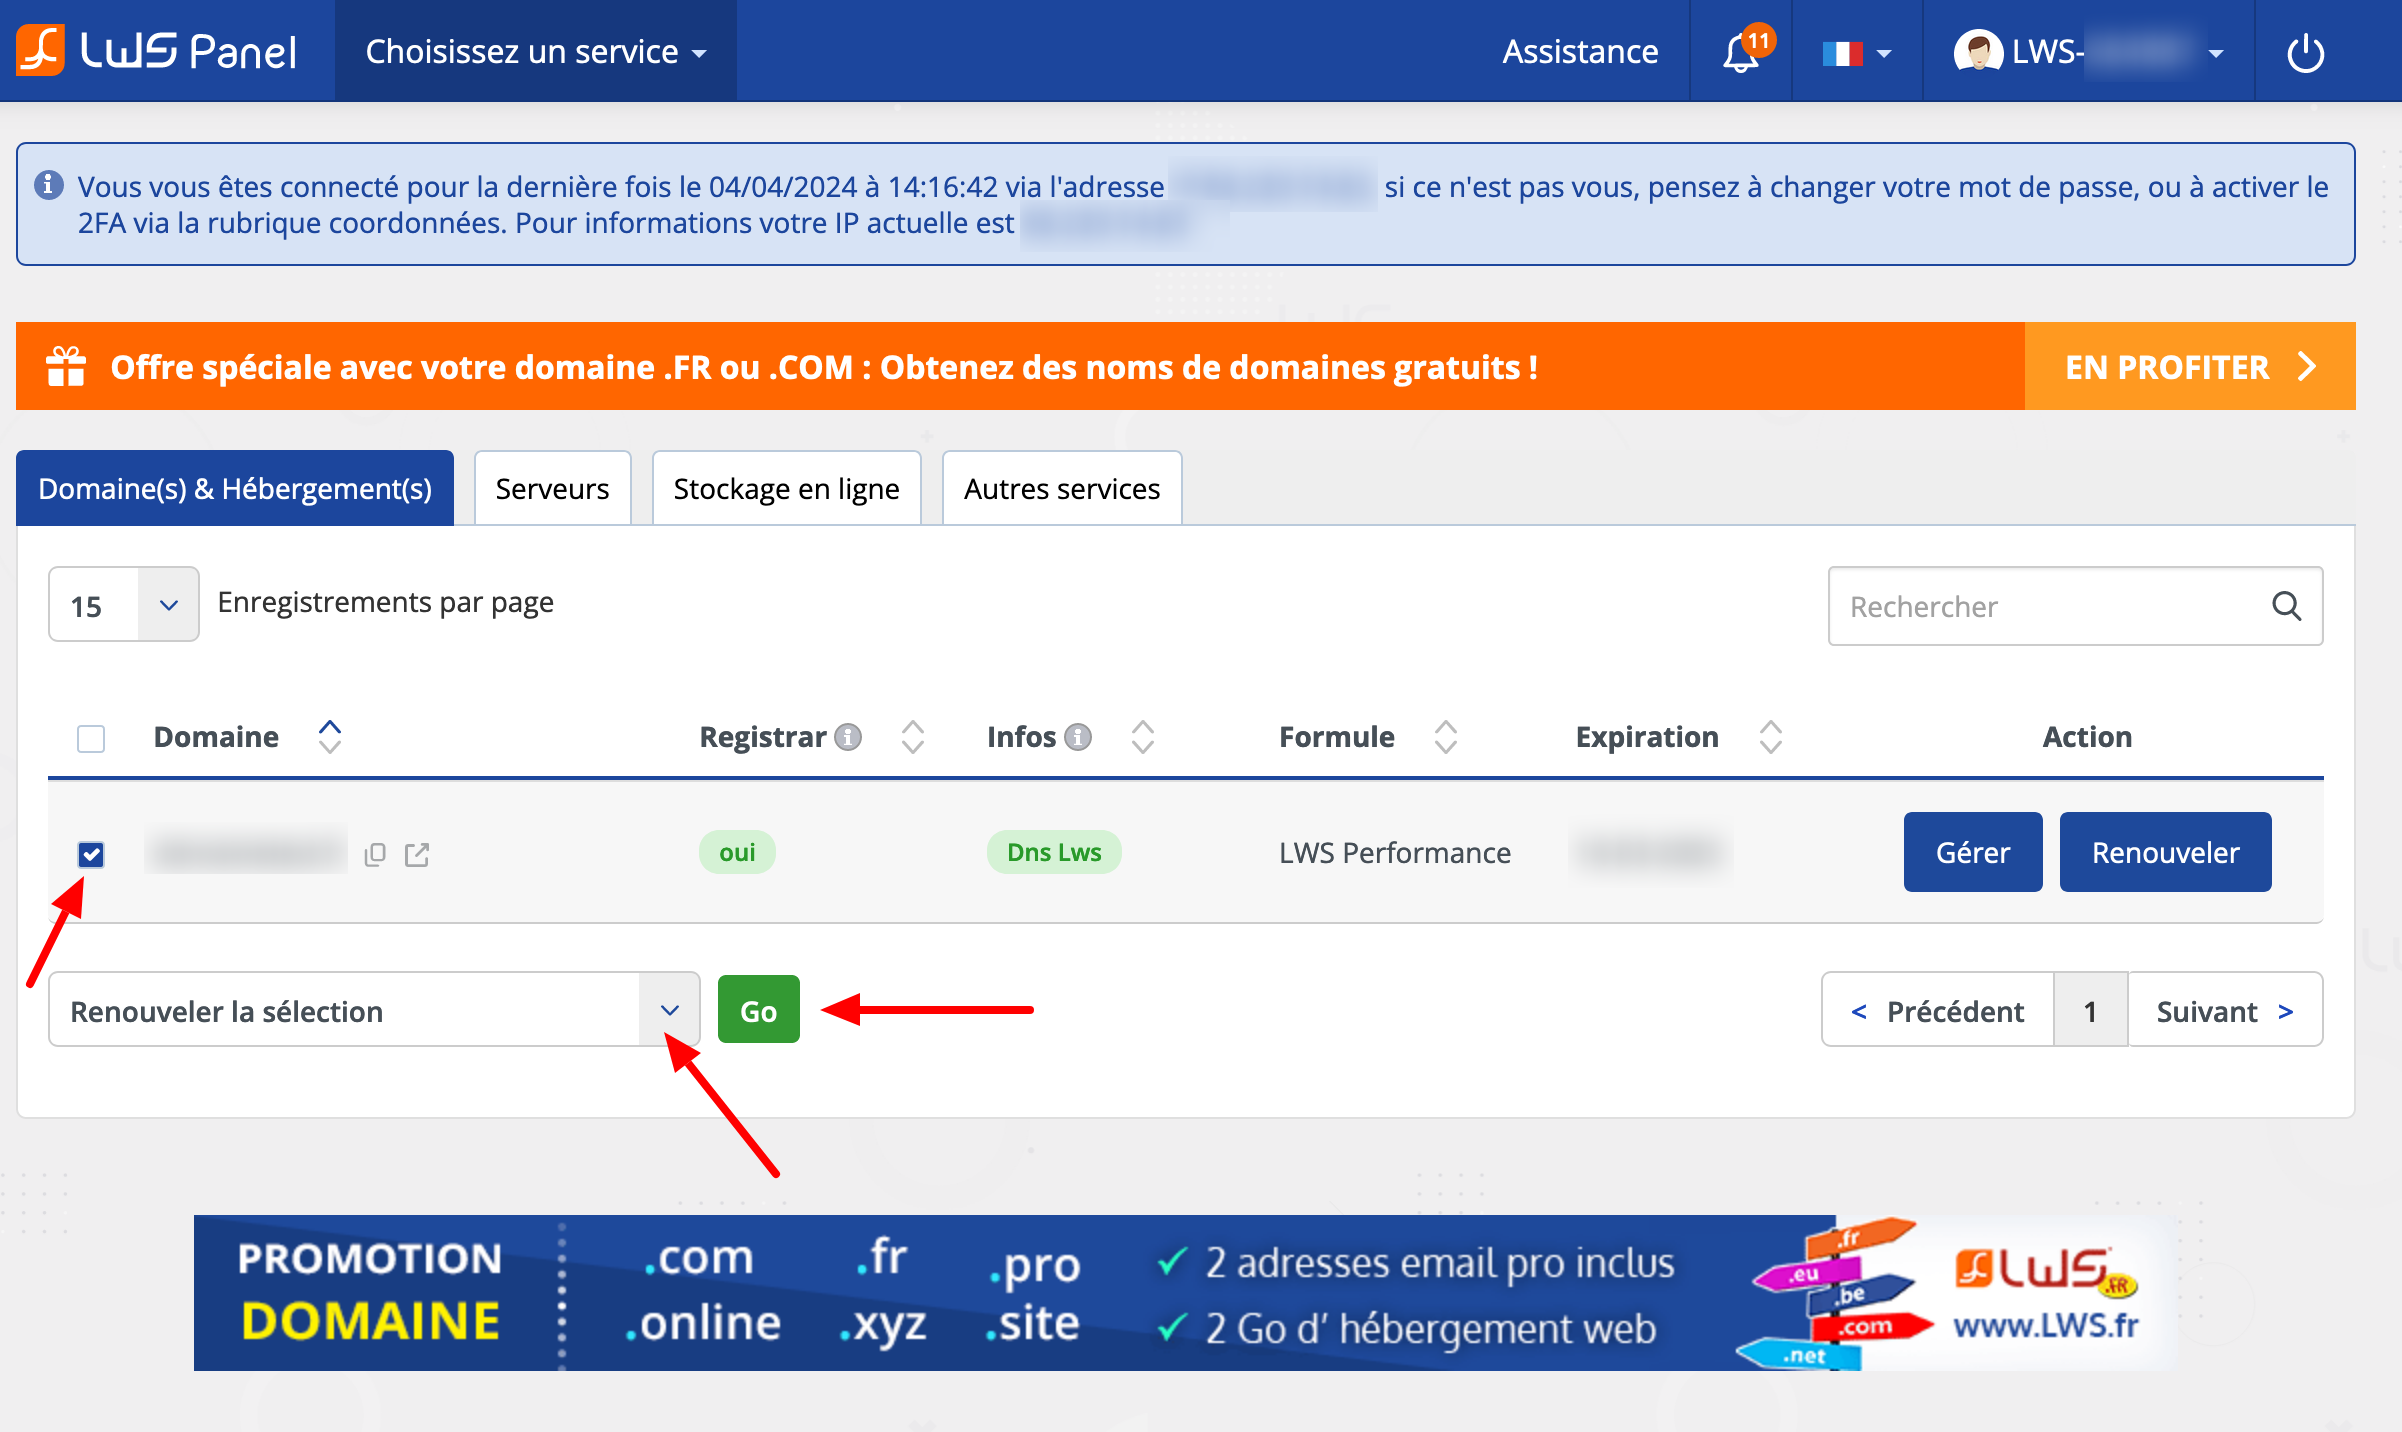
Task: Click the Infos column info icon
Action: coord(1078,737)
